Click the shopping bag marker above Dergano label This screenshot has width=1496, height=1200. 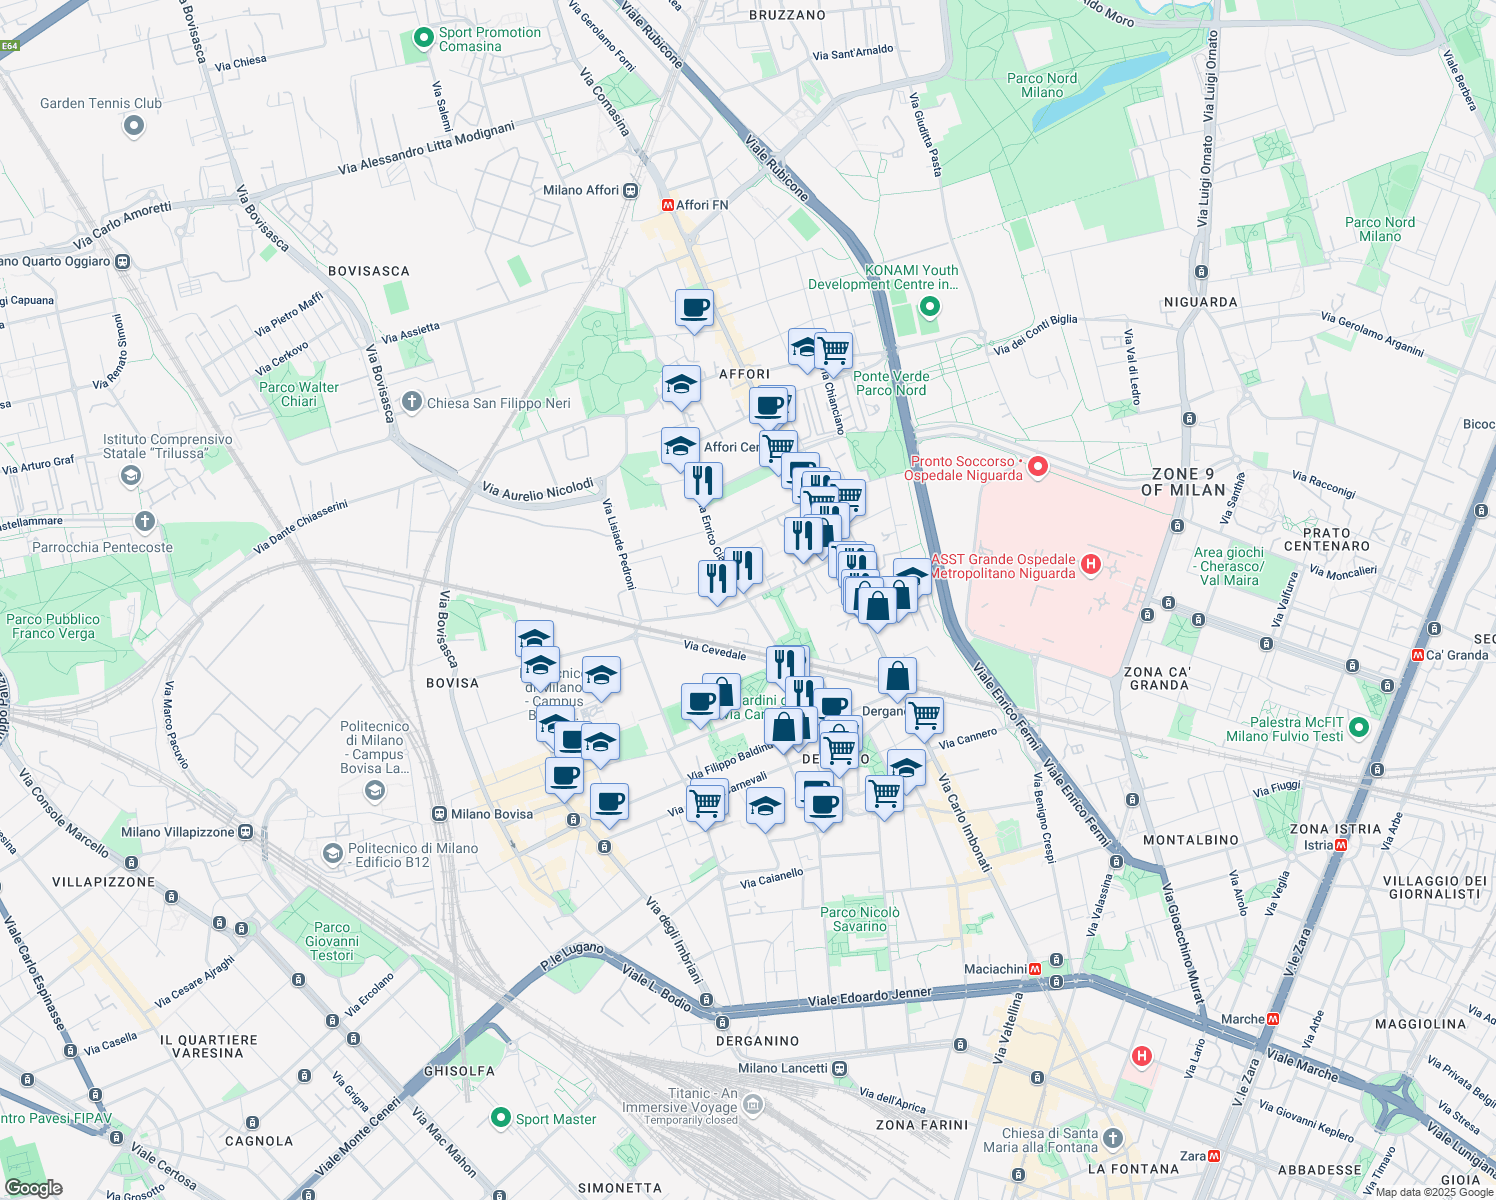tap(898, 679)
